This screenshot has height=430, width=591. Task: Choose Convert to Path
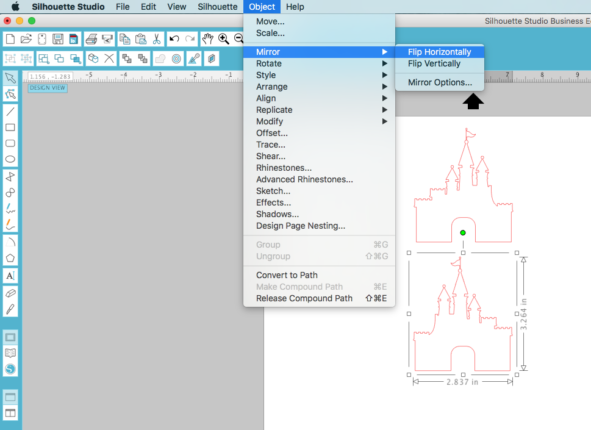tap(319, 275)
